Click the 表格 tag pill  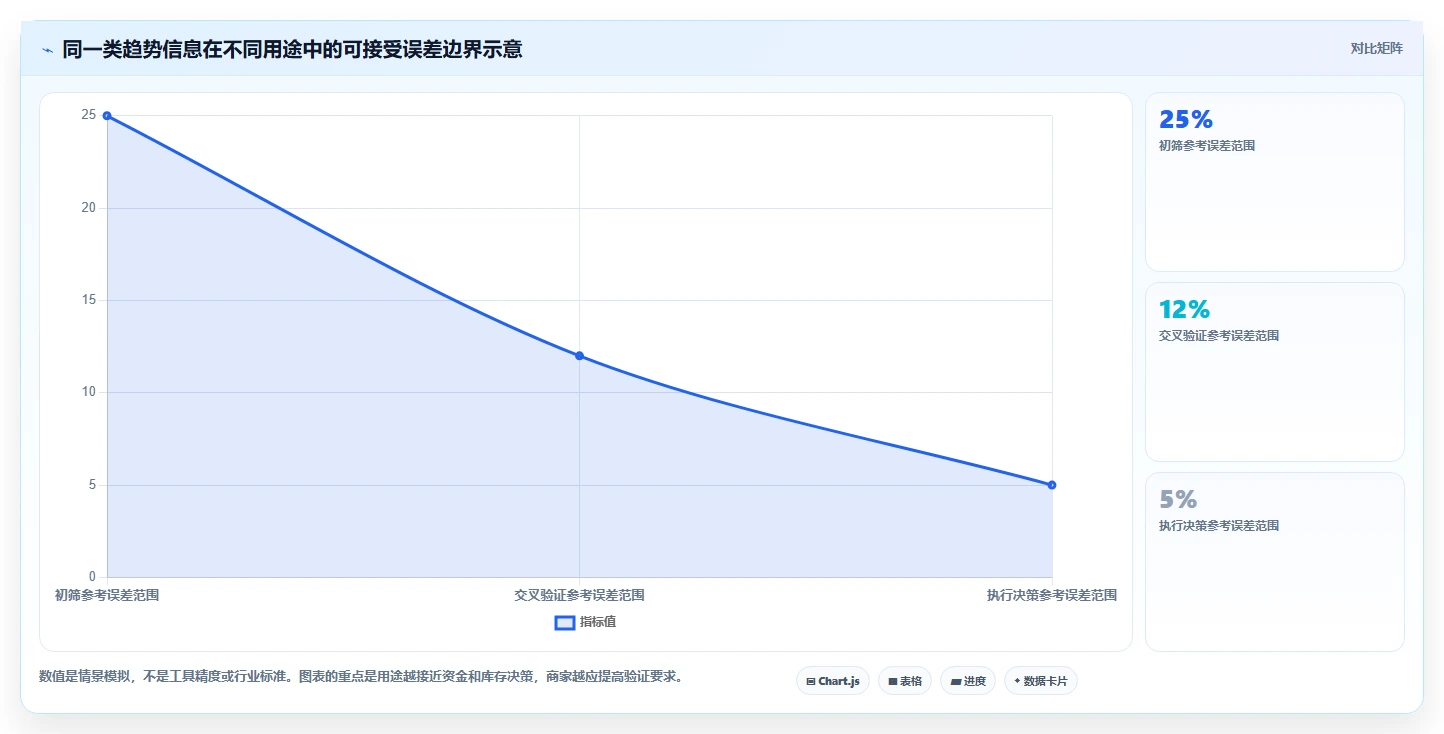pyautogui.click(x=904, y=681)
